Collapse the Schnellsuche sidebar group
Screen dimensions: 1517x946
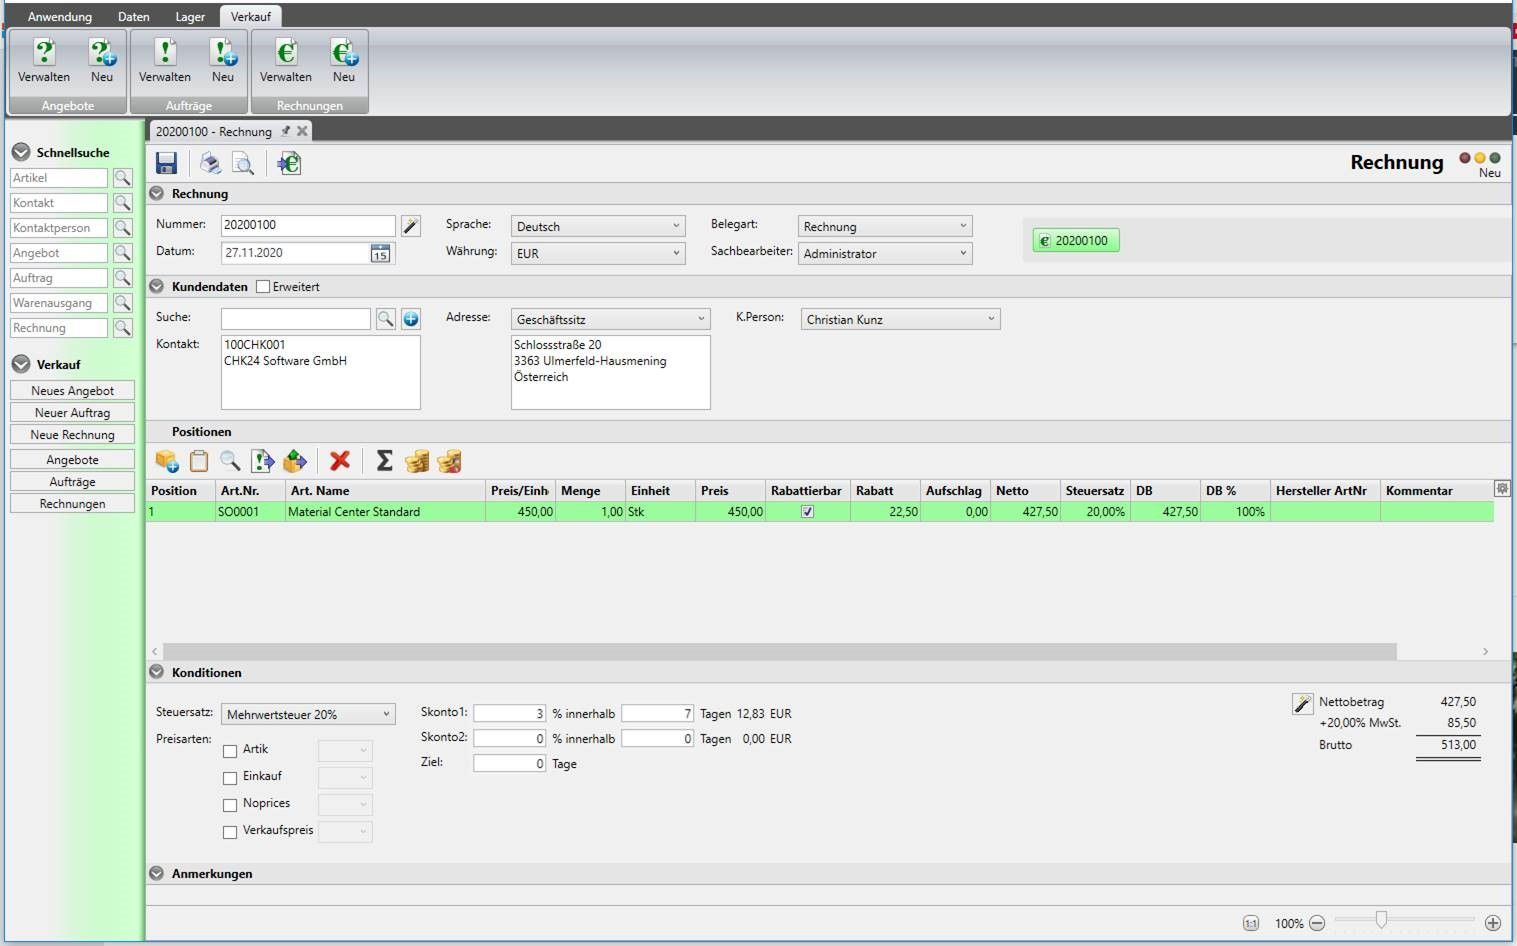(x=21, y=152)
